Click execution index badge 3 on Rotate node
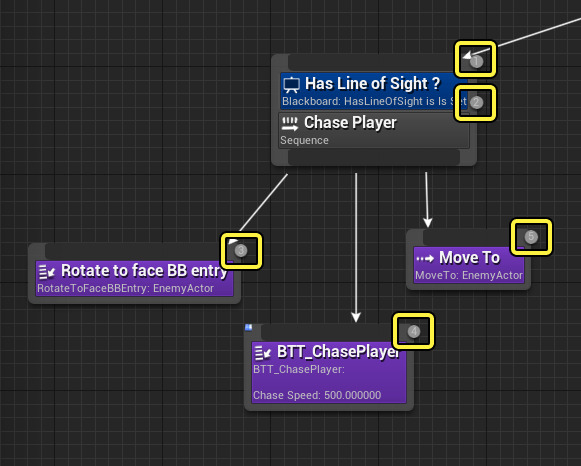 [241, 251]
